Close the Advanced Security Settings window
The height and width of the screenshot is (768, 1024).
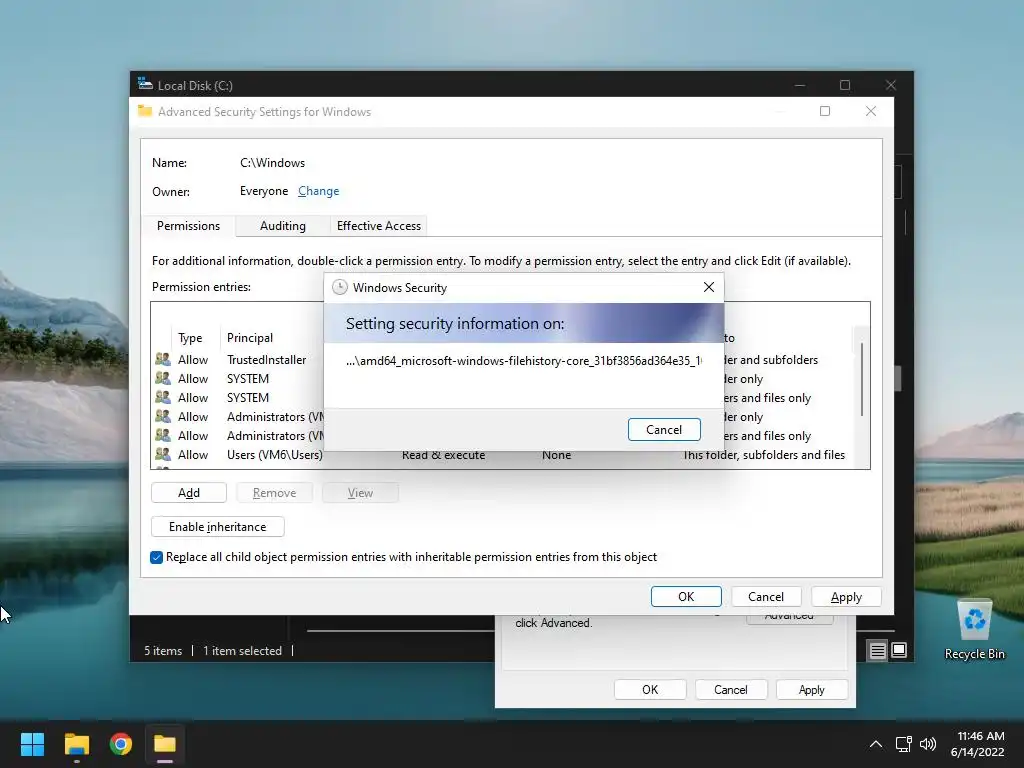point(871,111)
